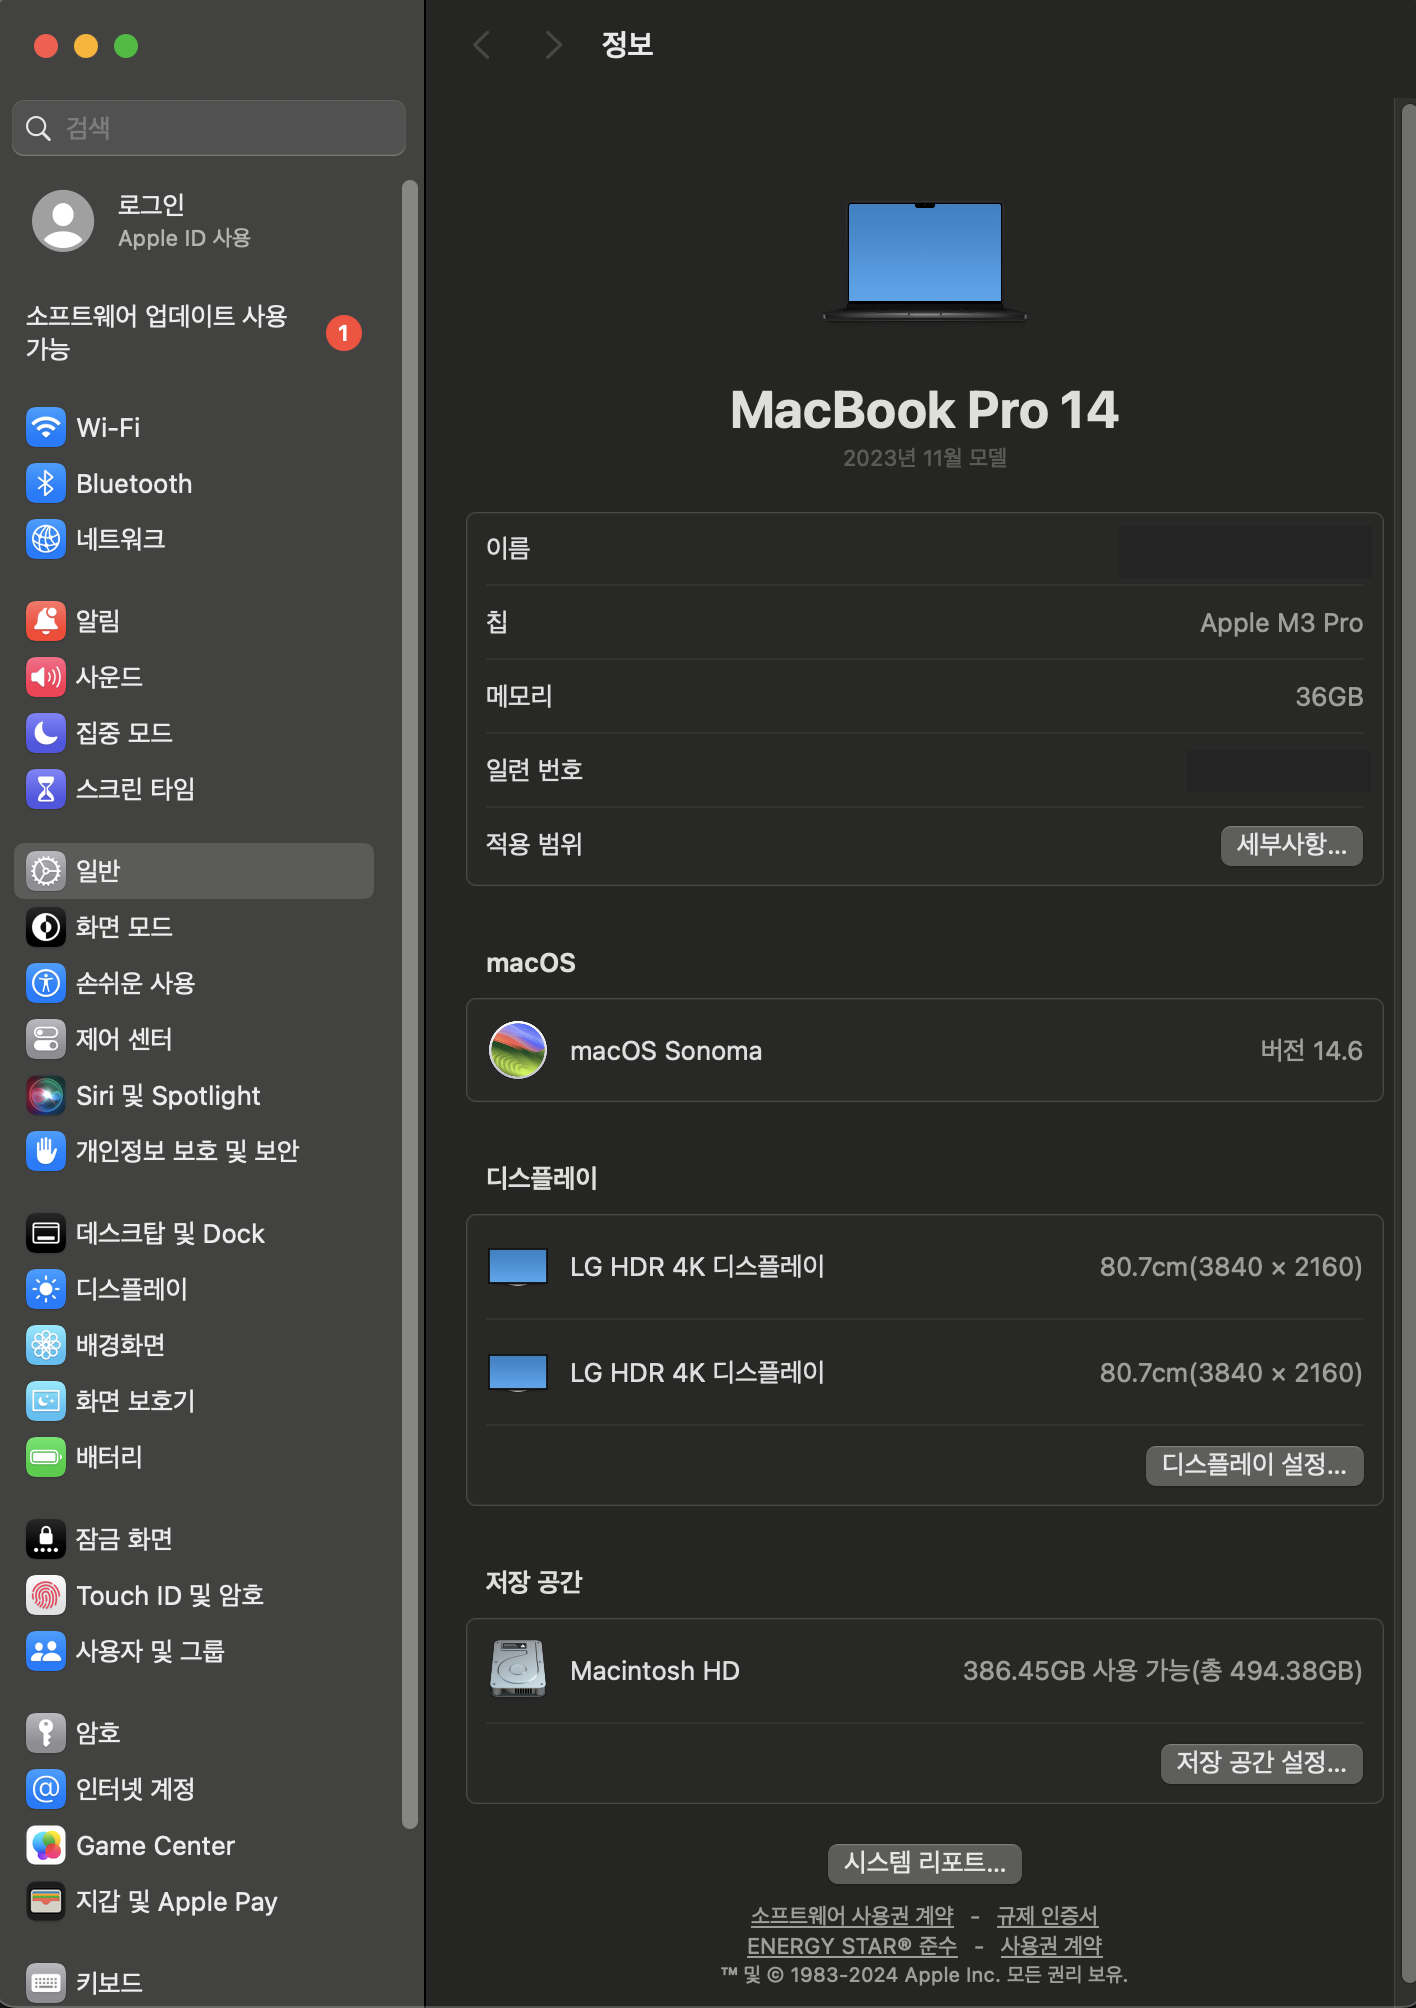The width and height of the screenshot is (1416, 2008).
Task: Click the macOS section heading
Action: pos(531,963)
